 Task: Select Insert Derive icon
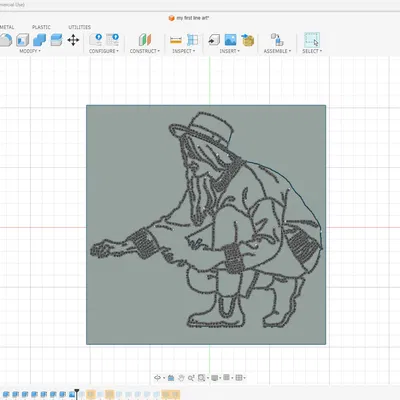coord(214,40)
